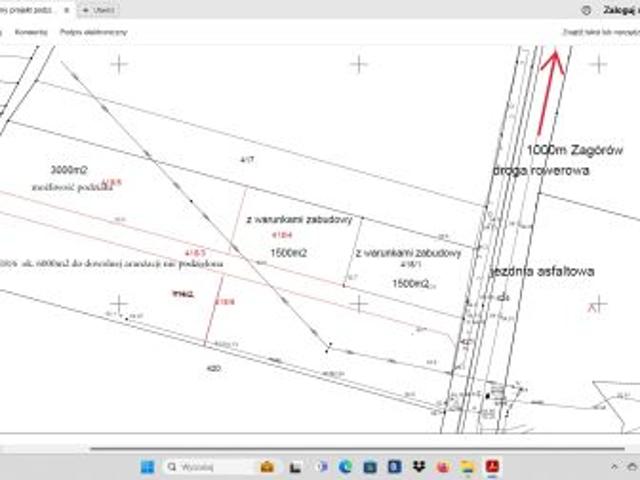
Task: Switch to the projekt podziału document tab
Action: (x=30, y=9)
